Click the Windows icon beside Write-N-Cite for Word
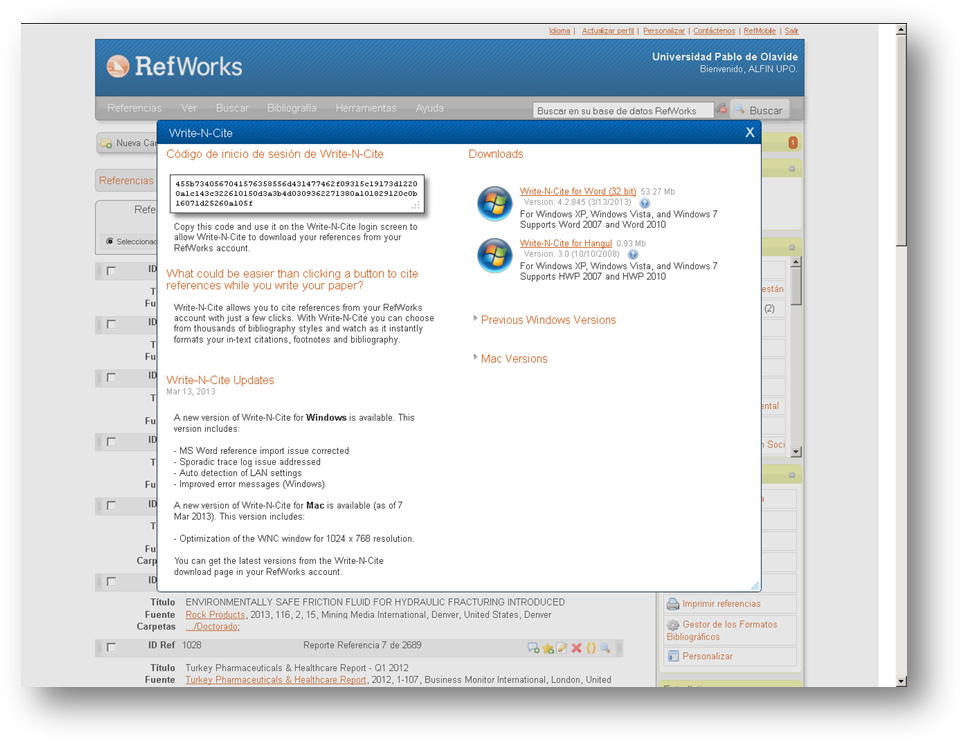This screenshot has width=962, height=742. pyautogui.click(x=494, y=204)
